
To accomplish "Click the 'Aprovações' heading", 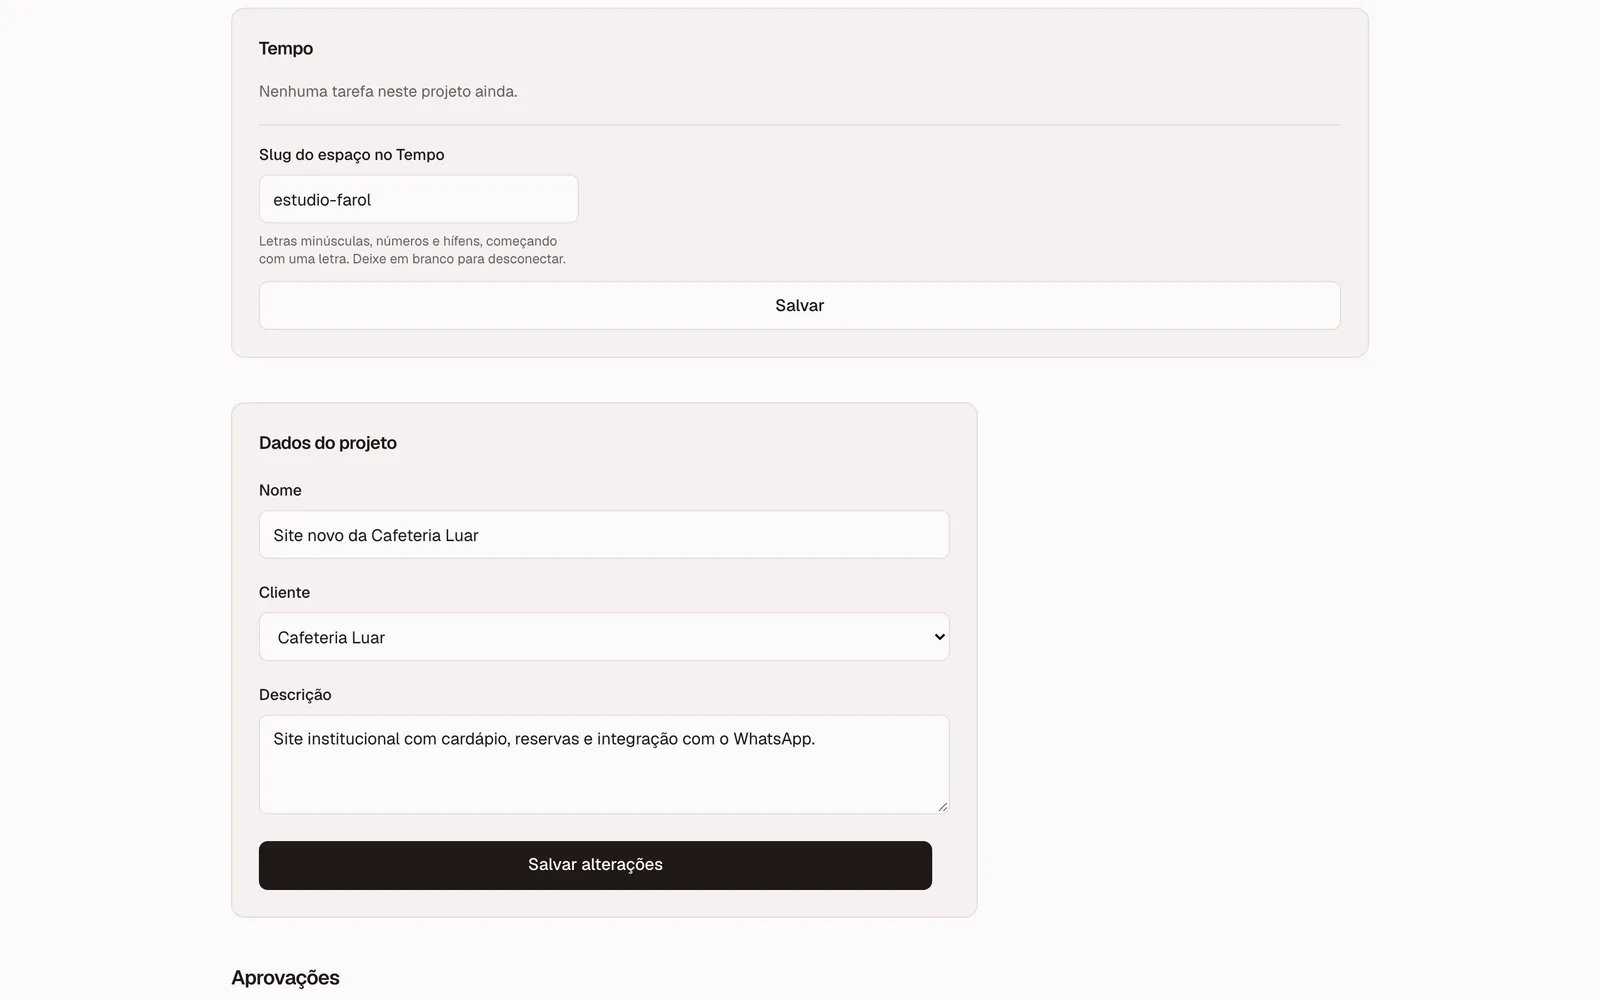I will pos(285,978).
